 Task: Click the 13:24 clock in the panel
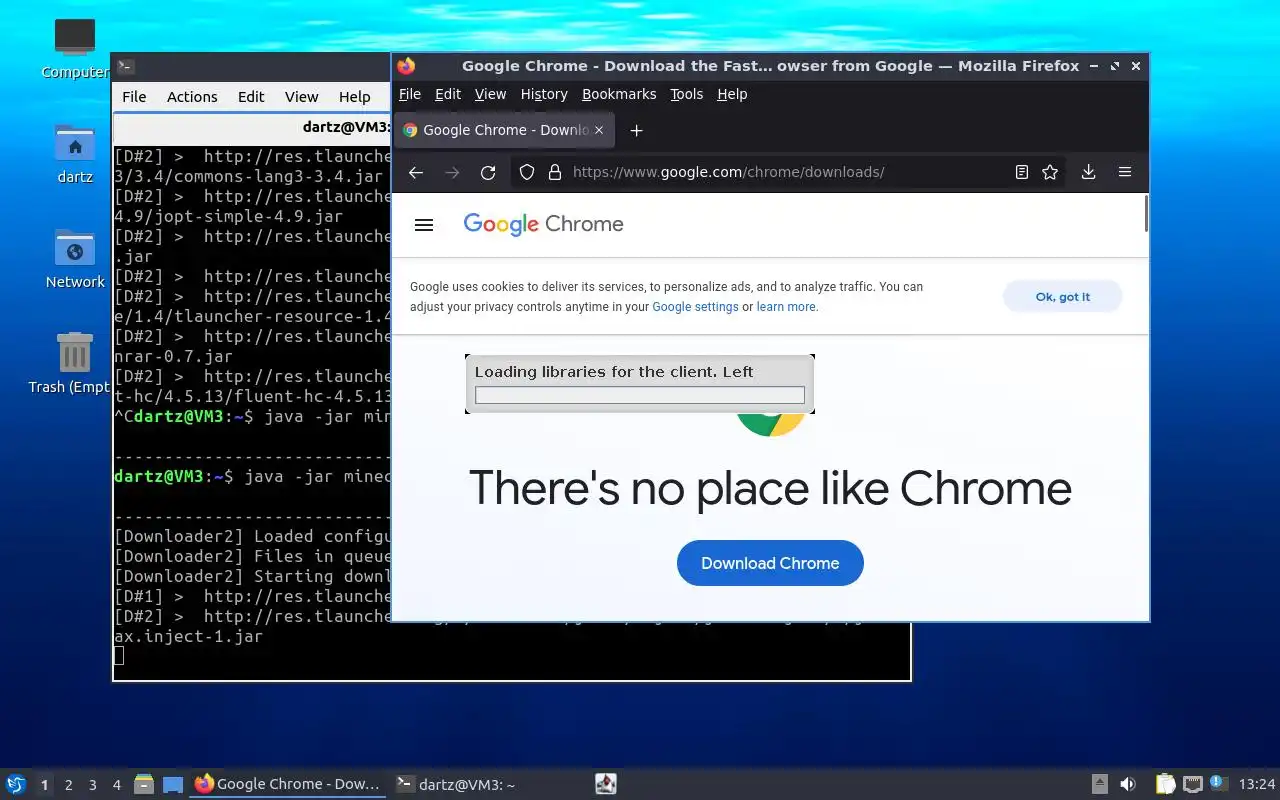coord(1257,785)
